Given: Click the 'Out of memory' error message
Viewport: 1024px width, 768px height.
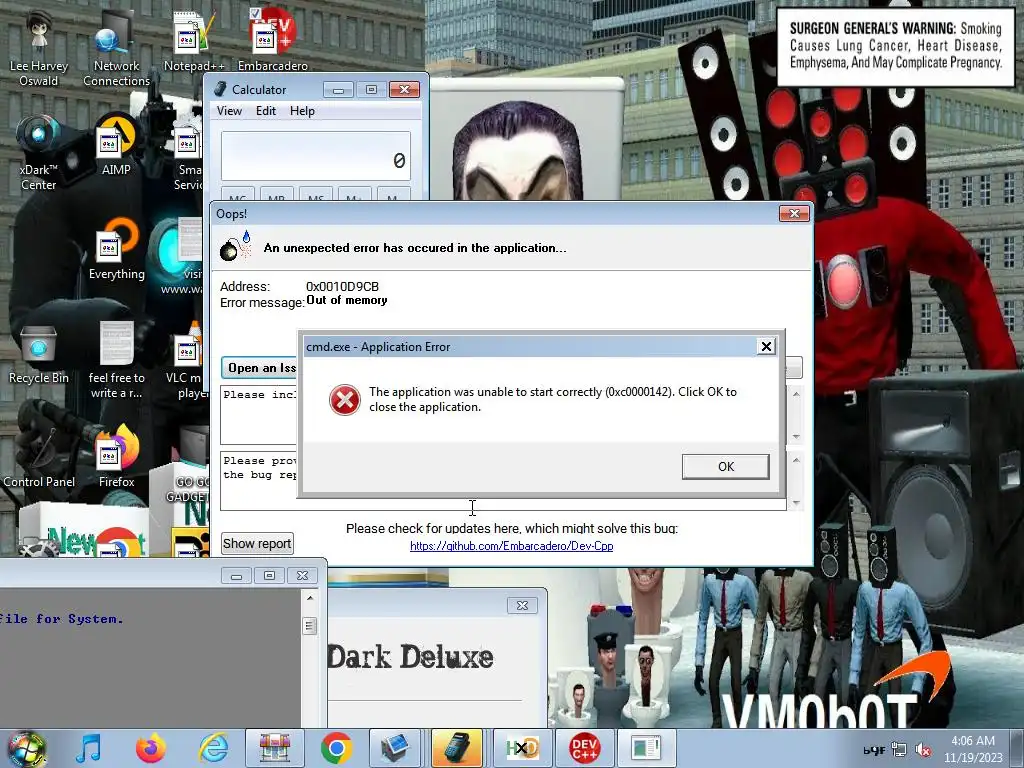Looking at the screenshot, I should [347, 300].
